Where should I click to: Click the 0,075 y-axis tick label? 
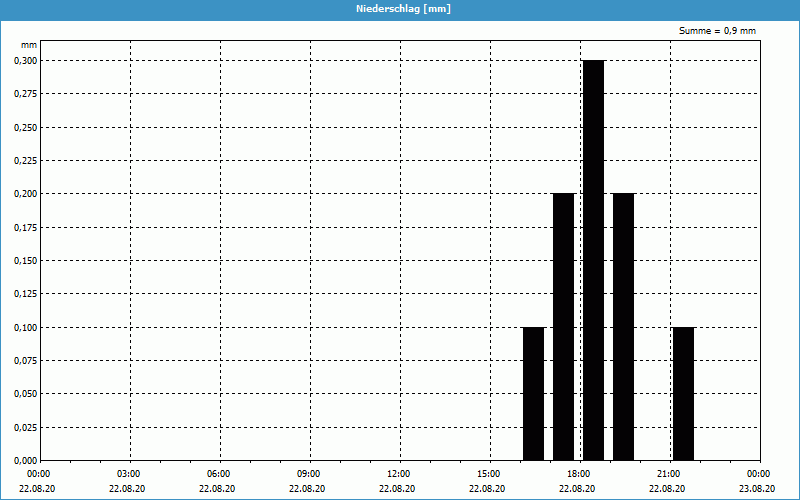[25, 360]
